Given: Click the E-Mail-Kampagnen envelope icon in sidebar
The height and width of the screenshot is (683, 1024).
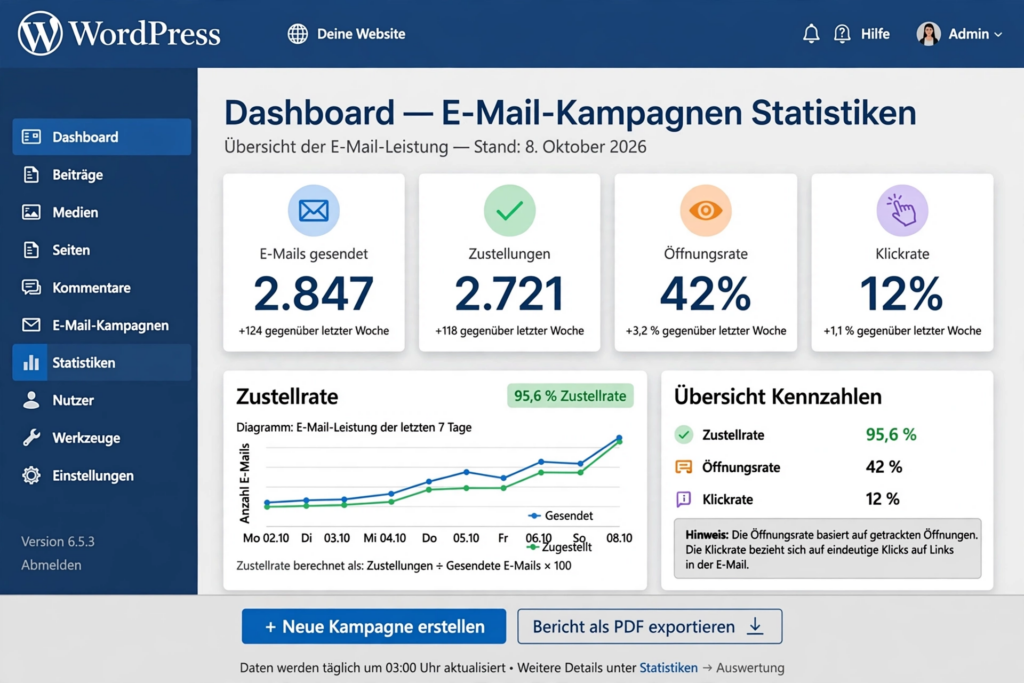Looking at the screenshot, I should [x=31, y=325].
